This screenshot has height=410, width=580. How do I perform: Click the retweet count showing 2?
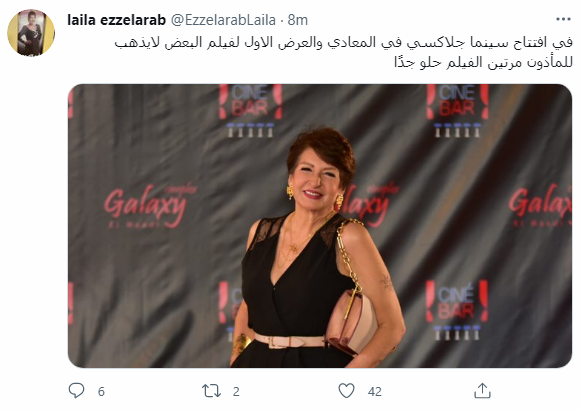(x=236, y=391)
